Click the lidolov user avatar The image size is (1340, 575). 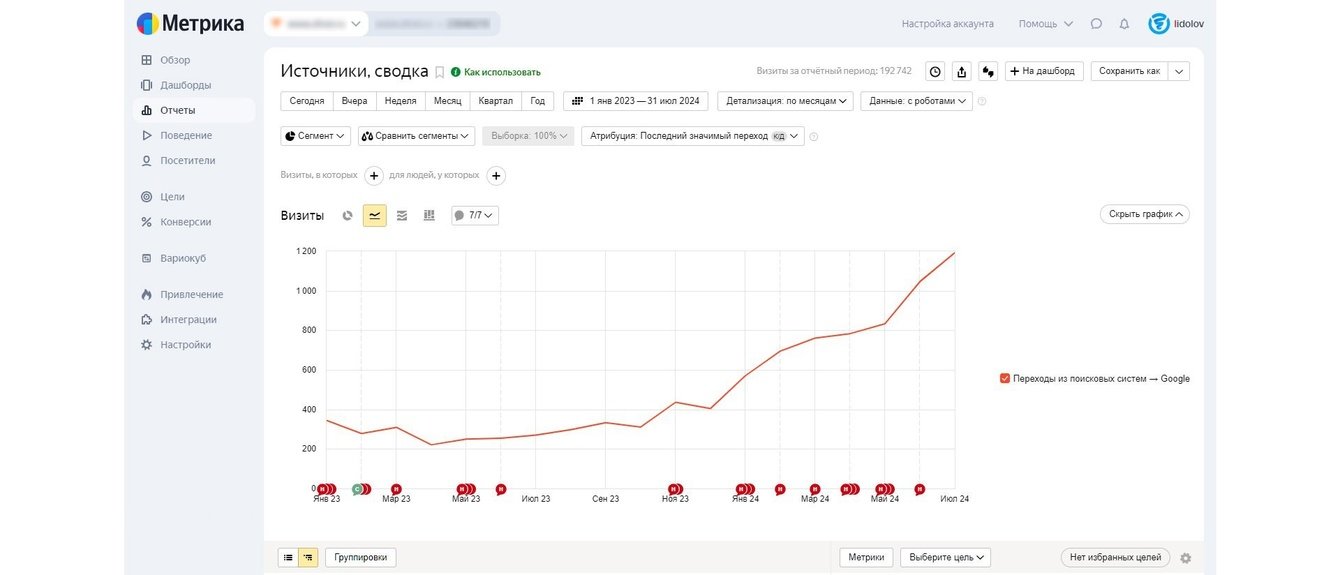(x=1159, y=23)
